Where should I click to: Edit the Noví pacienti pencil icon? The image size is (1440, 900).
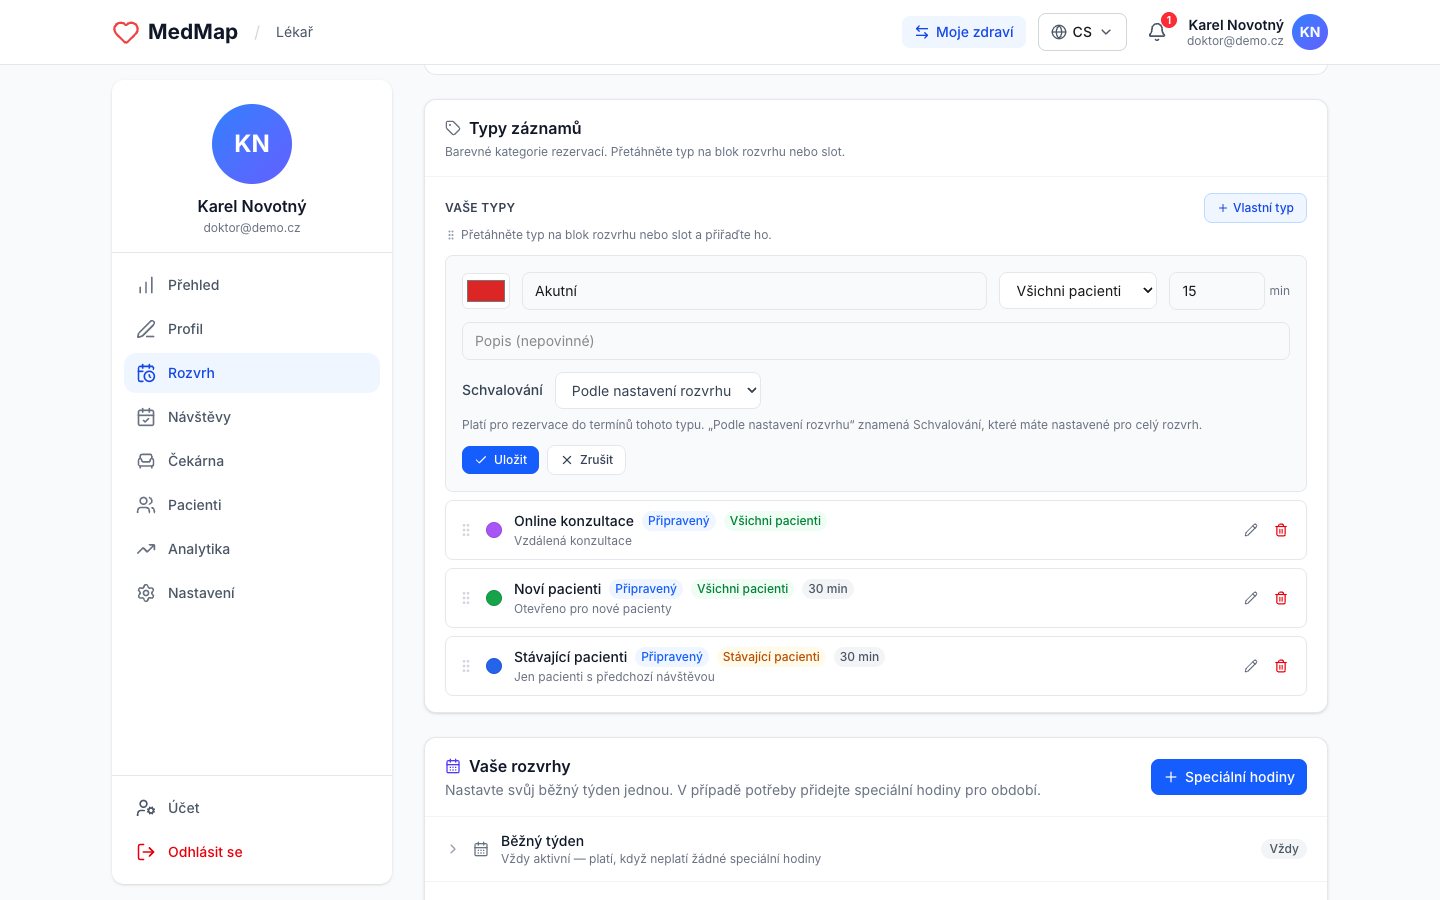[x=1251, y=598]
